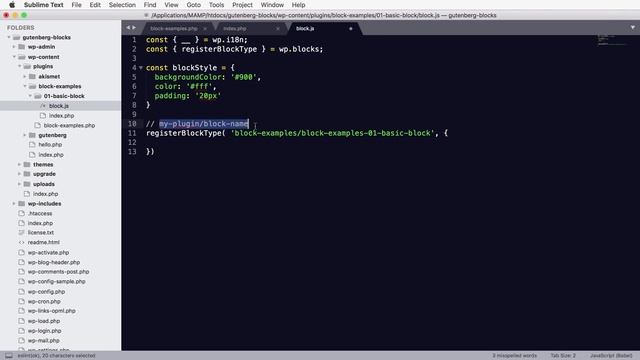Go to next tab with right arrow
Viewport: 640px width, 360px height.
(134, 28)
